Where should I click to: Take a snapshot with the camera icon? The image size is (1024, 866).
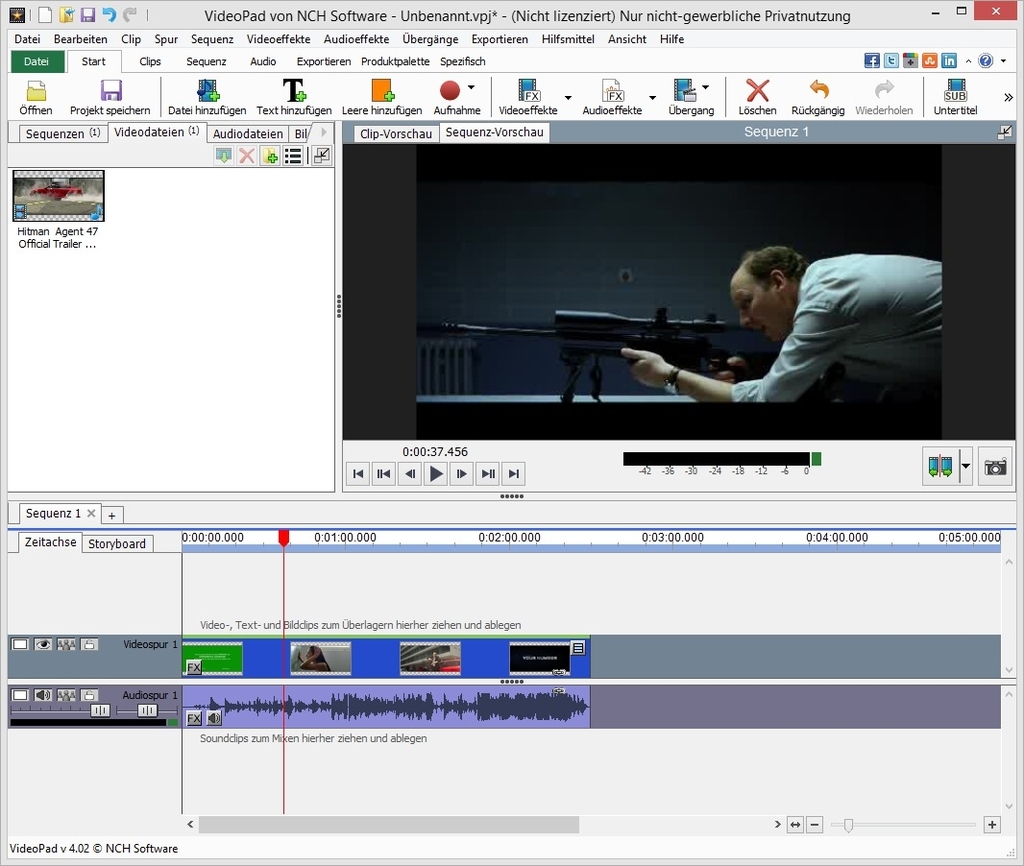995,467
